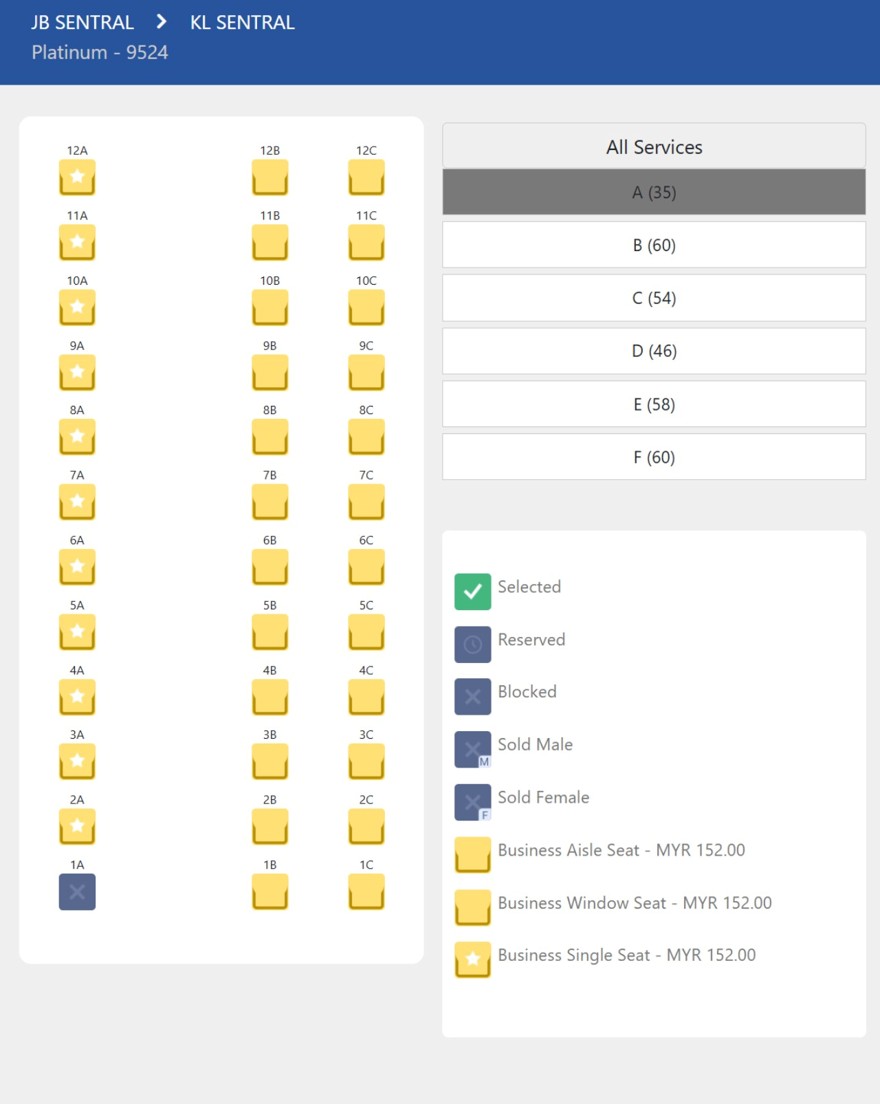The image size is (880, 1104).
Task: Pick single seat 2A
Action: (x=77, y=827)
